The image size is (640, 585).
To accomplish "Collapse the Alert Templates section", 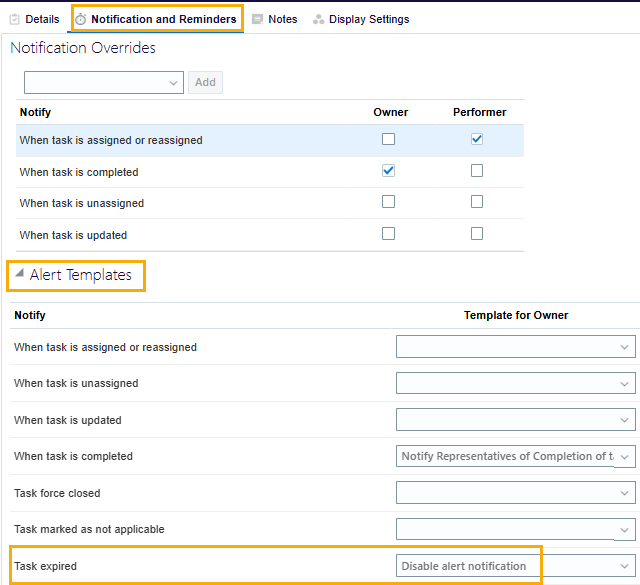I will tap(19, 274).
